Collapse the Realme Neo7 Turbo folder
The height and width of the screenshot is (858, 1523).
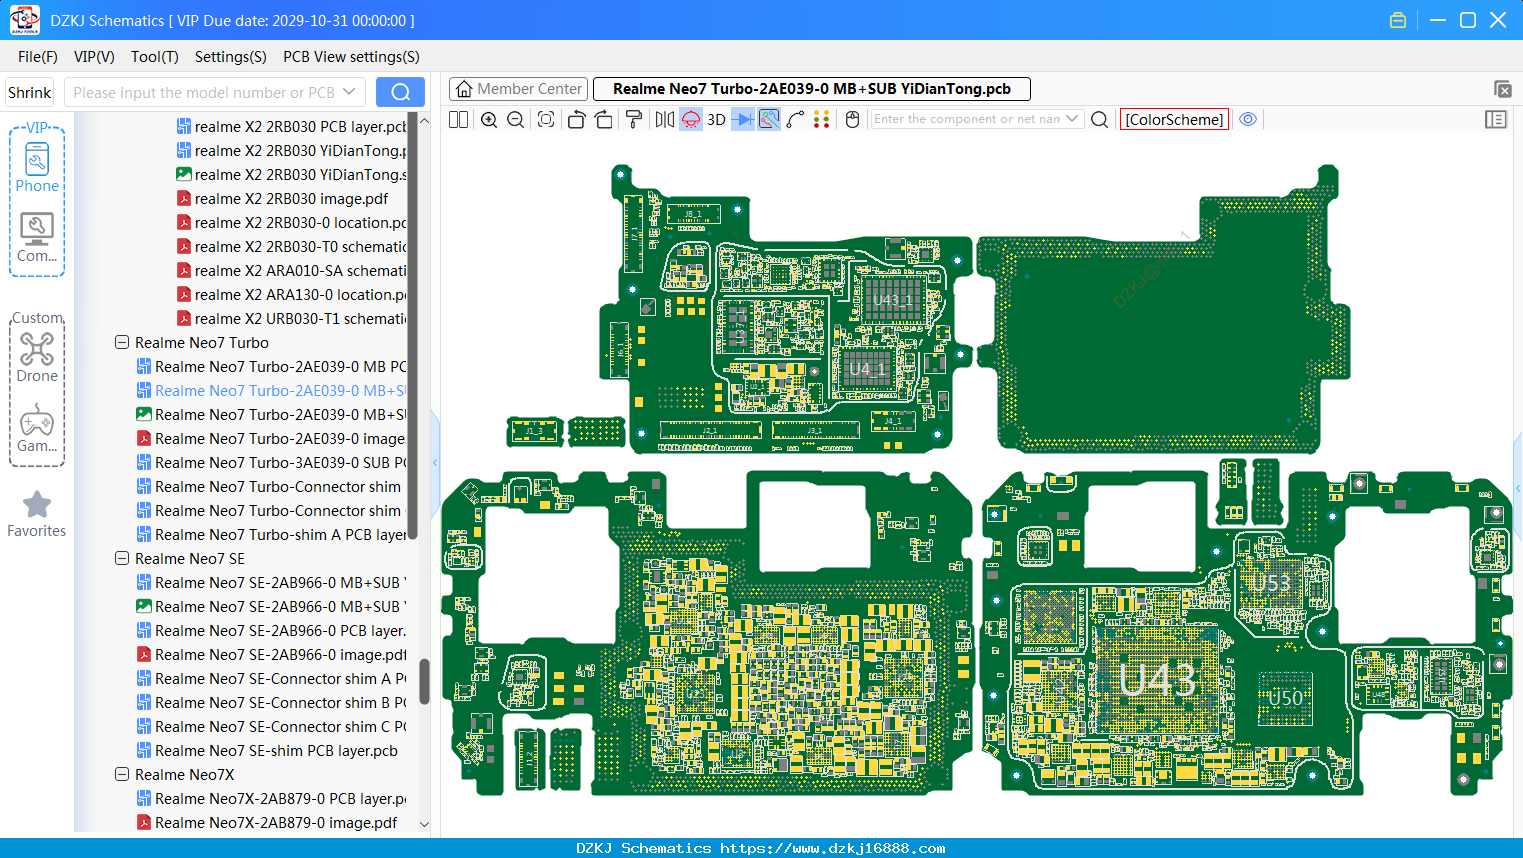click(122, 342)
